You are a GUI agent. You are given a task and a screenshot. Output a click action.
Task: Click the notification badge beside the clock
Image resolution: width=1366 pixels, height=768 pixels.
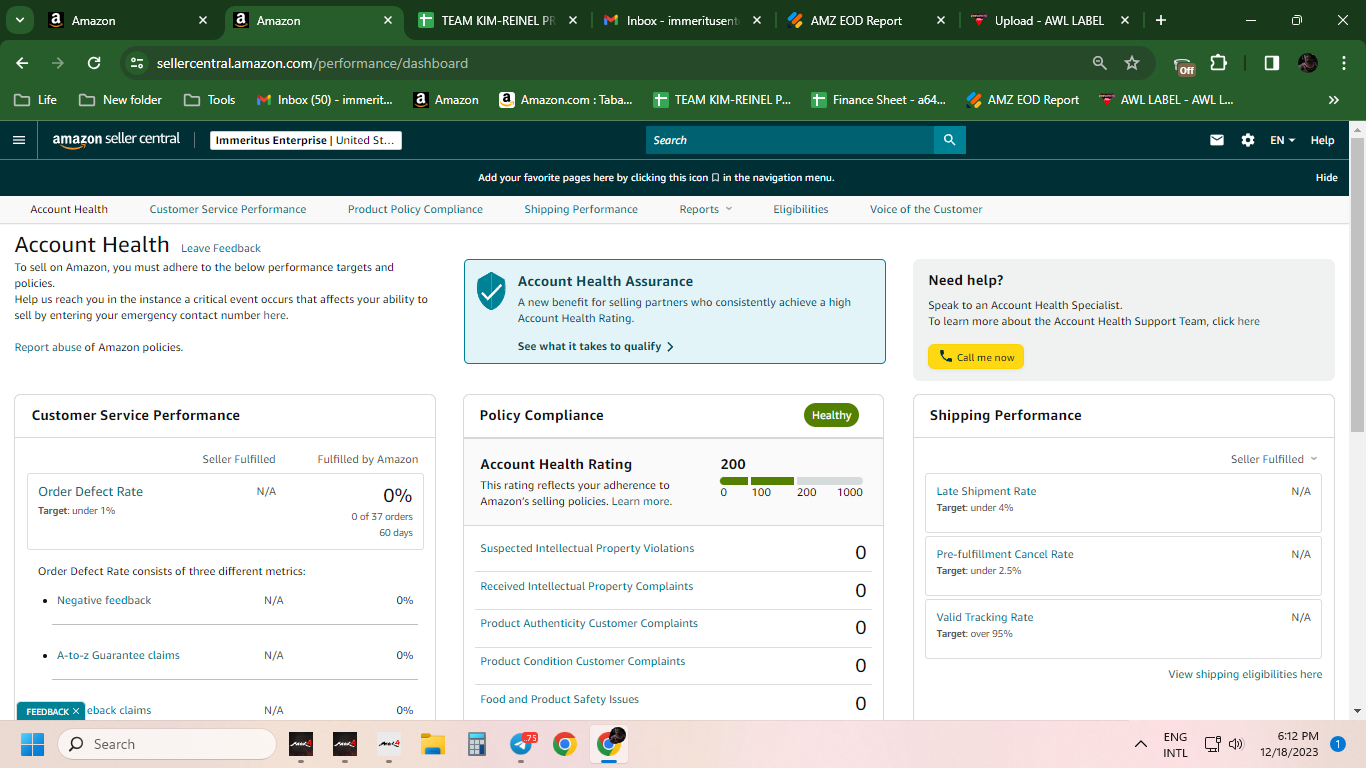[1338, 744]
